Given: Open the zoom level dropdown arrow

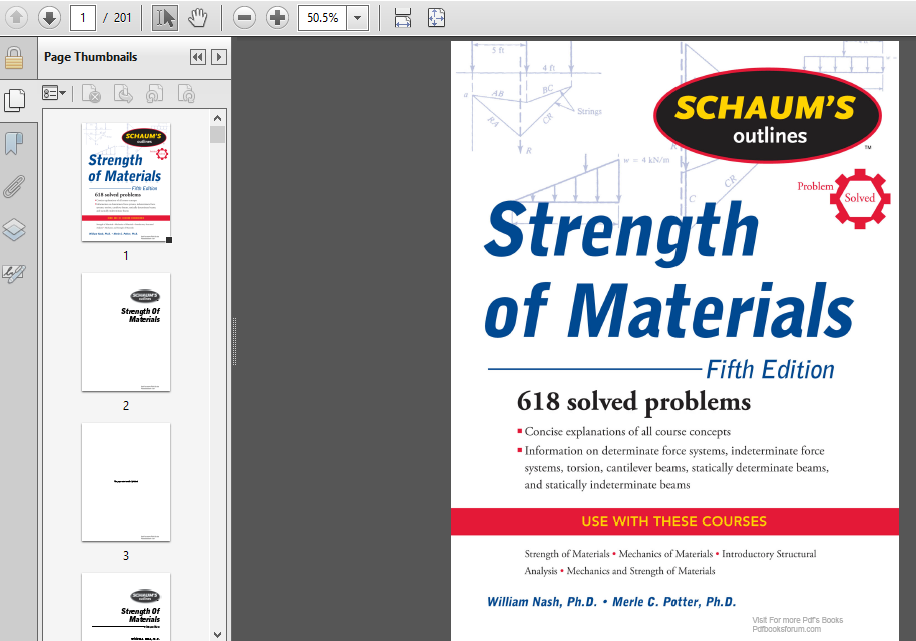Looking at the screenshot, I should pyautogui.click(x=358, y=18).
